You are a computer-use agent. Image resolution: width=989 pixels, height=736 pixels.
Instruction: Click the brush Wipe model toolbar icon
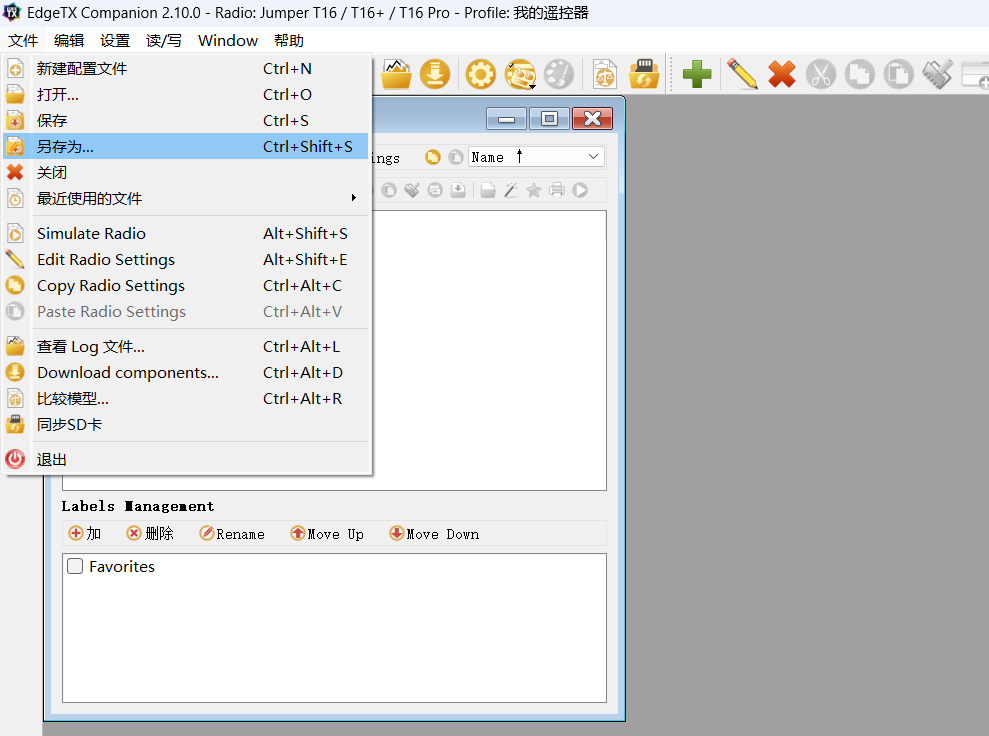coord(938,74)
